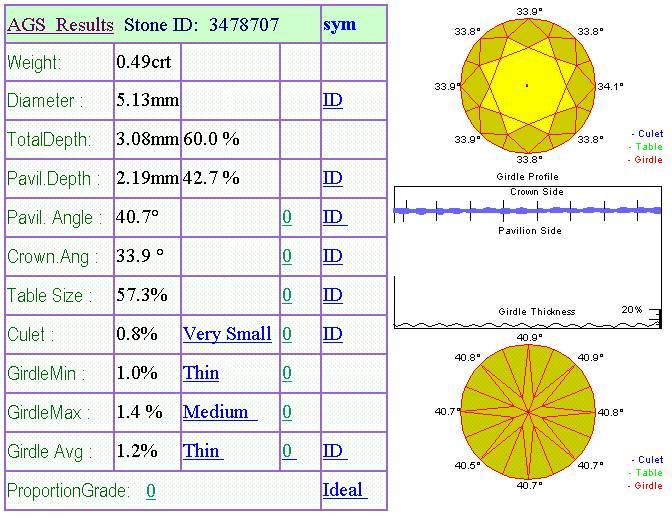Screen dimensions: 672x518
Task: Select the 1.0% GirdleMin value
Action: click(137, 373)
